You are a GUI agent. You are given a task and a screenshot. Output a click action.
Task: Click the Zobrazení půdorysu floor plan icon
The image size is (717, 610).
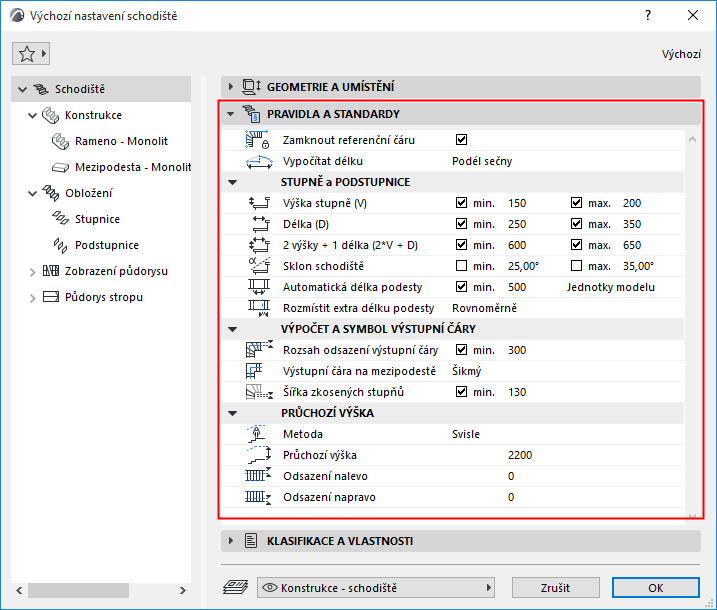click(x=51, y=271)
